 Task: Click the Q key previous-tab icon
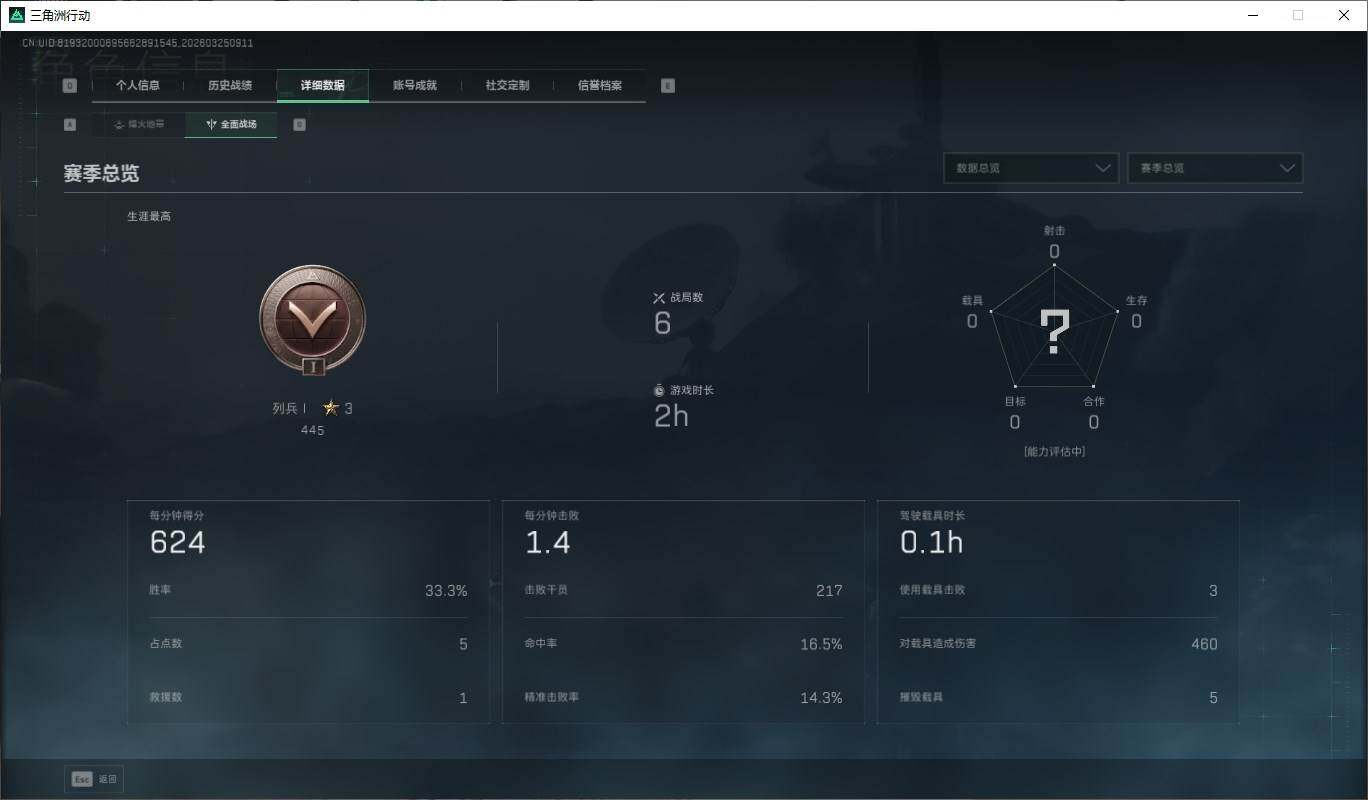69,86
